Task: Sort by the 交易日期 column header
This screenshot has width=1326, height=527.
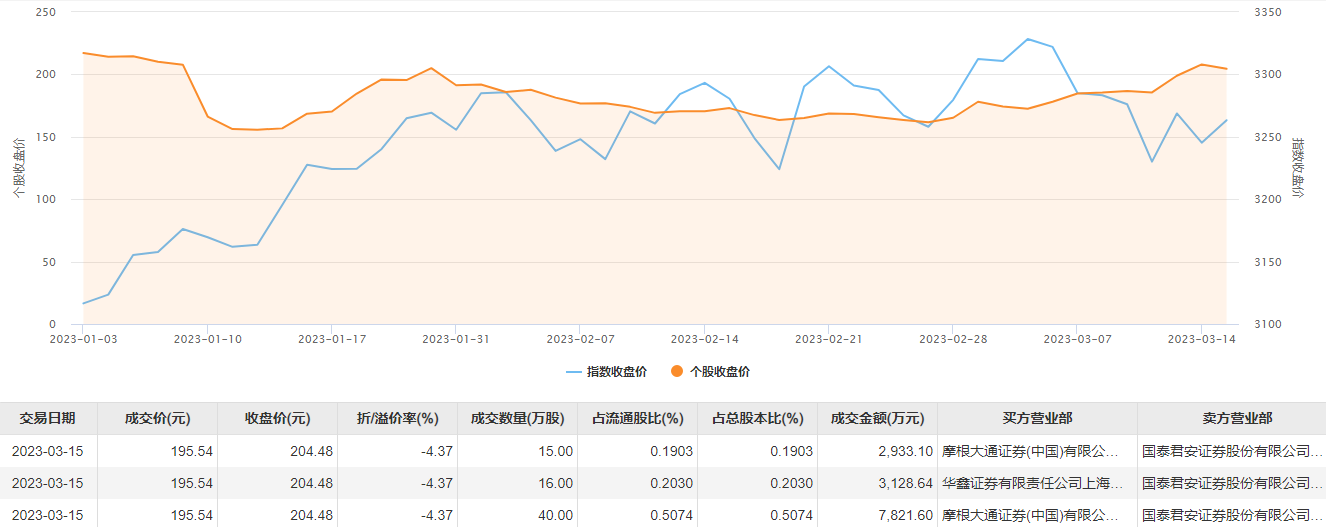Action: [x=47, y=419]
